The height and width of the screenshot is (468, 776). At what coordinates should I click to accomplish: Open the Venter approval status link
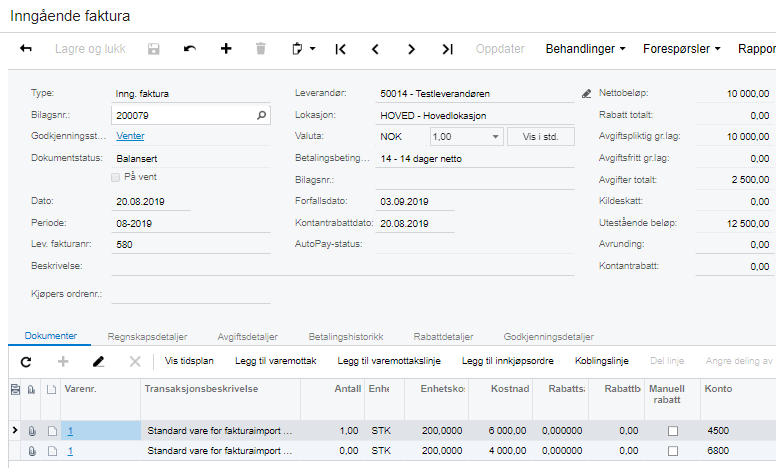130,136
